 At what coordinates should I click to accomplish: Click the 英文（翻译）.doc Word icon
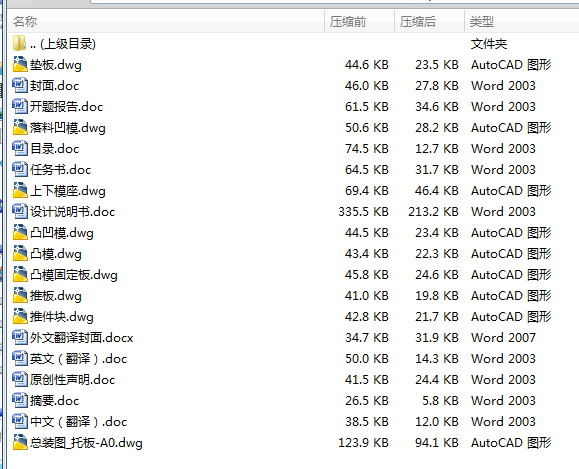tap(20, 358)
